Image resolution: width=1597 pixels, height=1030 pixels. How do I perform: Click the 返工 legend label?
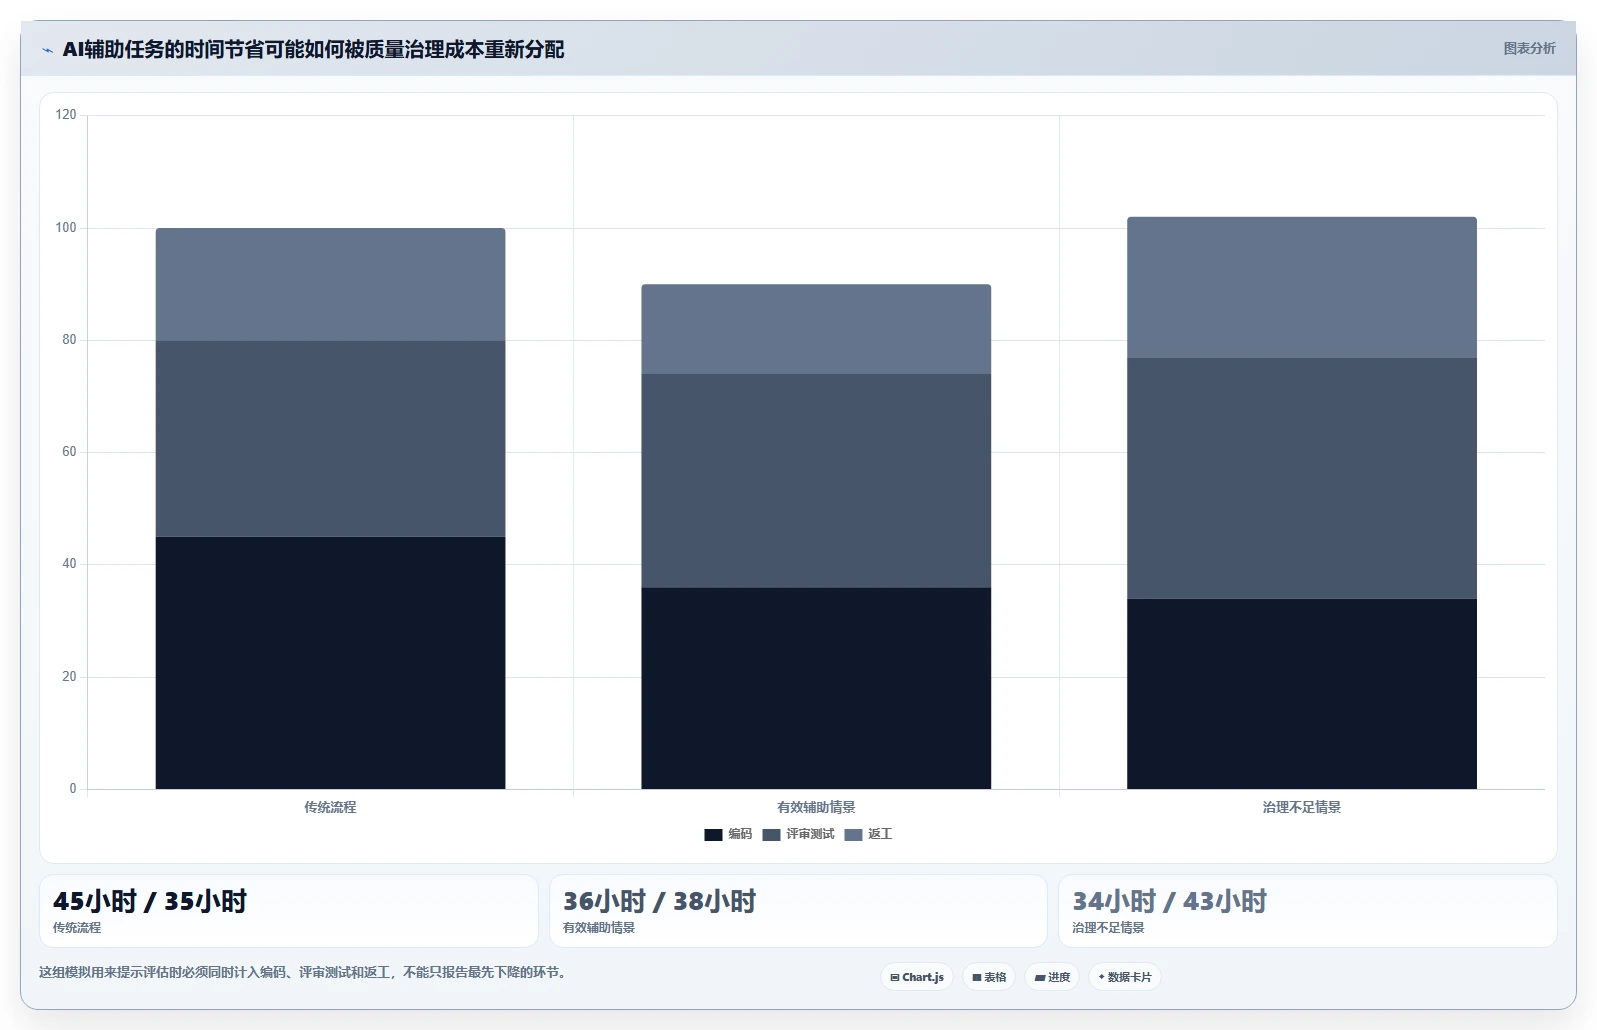click(880, 834)
